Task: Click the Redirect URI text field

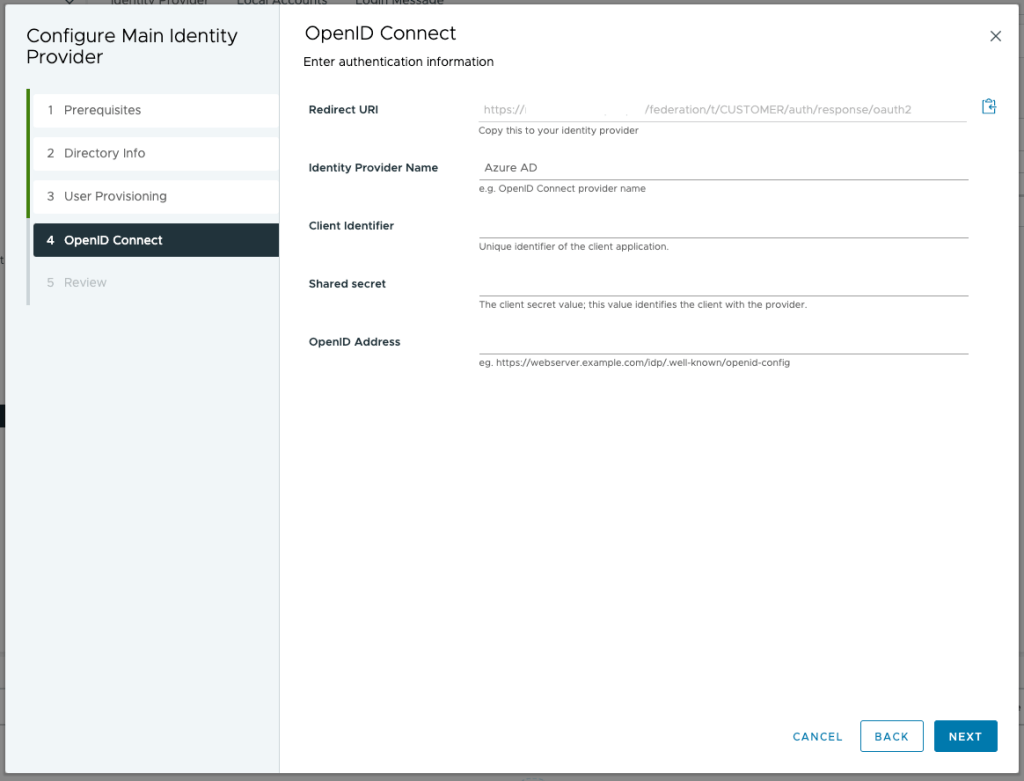Action: (722, 110)
